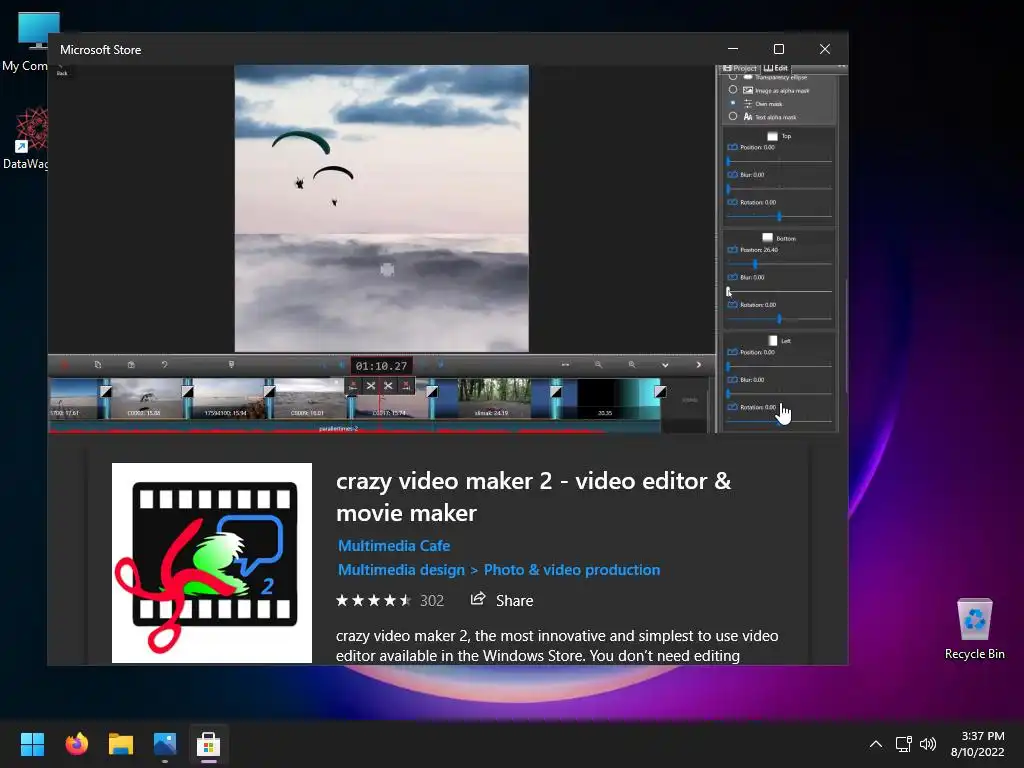
Task: Click the first scissors split icon in the clip popup
Action: (x=370, y=386)
